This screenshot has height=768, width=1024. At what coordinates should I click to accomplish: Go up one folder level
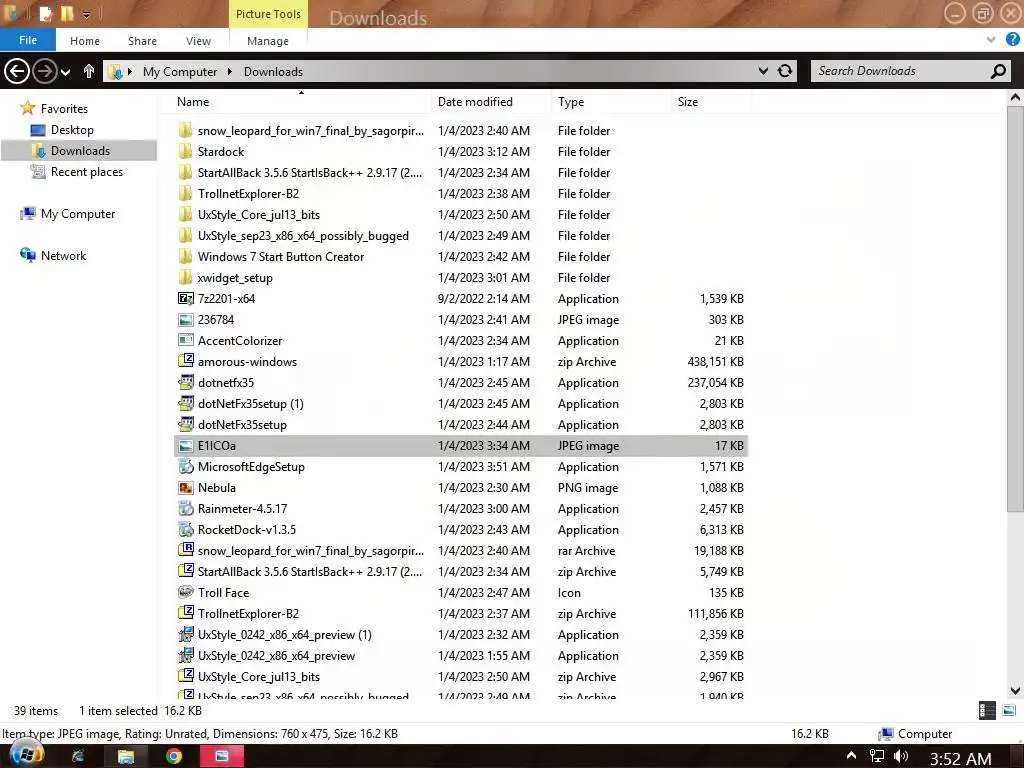[x=89, y=71]
